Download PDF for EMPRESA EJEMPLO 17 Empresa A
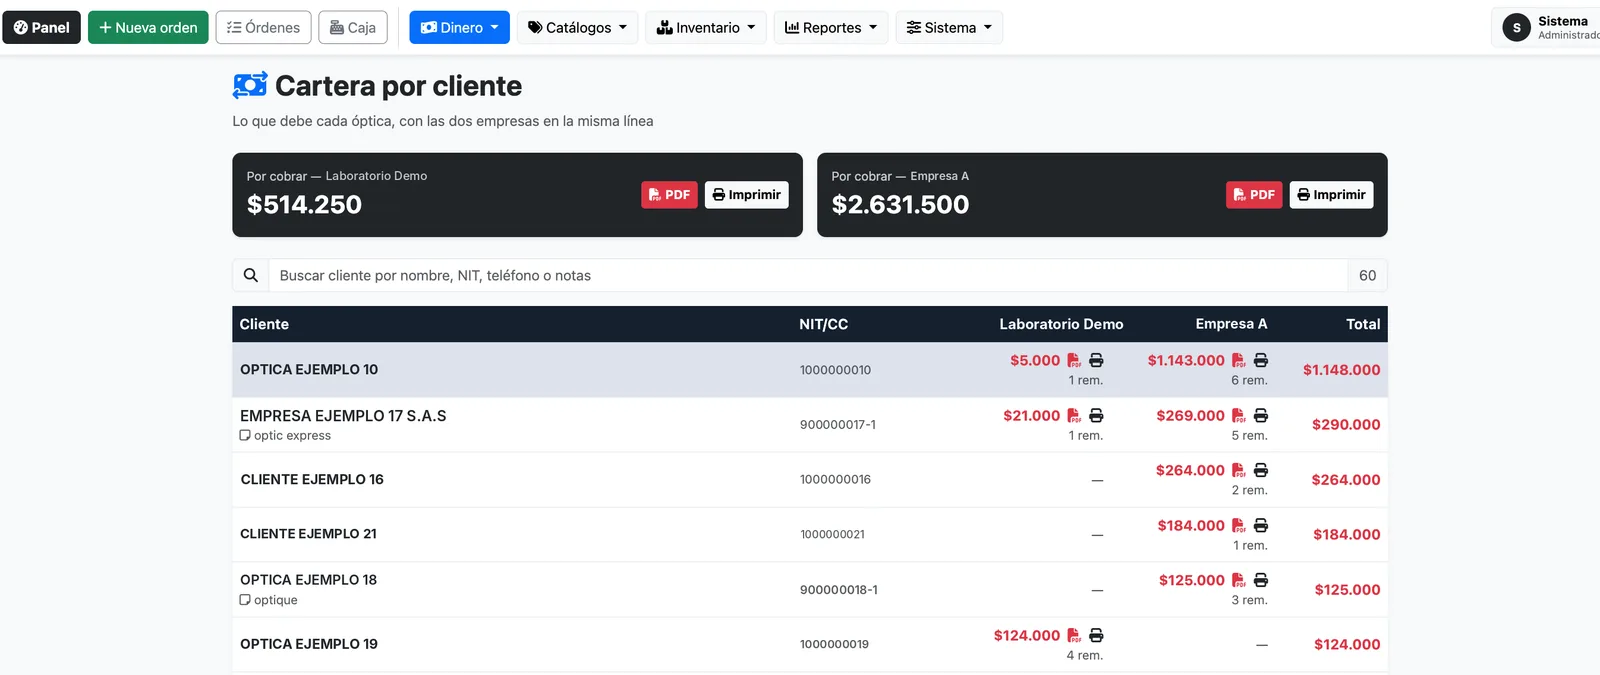This screenshot has height=675, width=1600. pyautogui.click(x=1239, y=415)
